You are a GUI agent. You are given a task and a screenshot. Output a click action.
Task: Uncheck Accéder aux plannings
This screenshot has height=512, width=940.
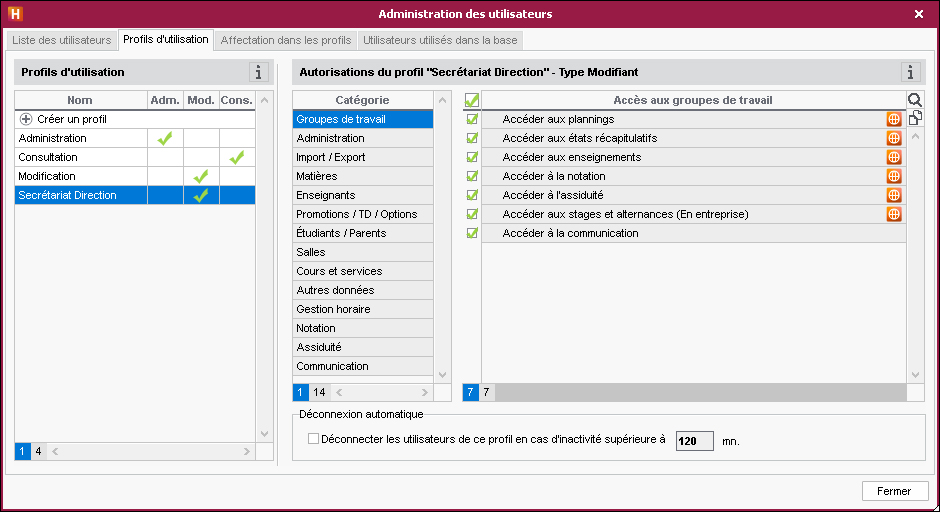tap(472, 119)
